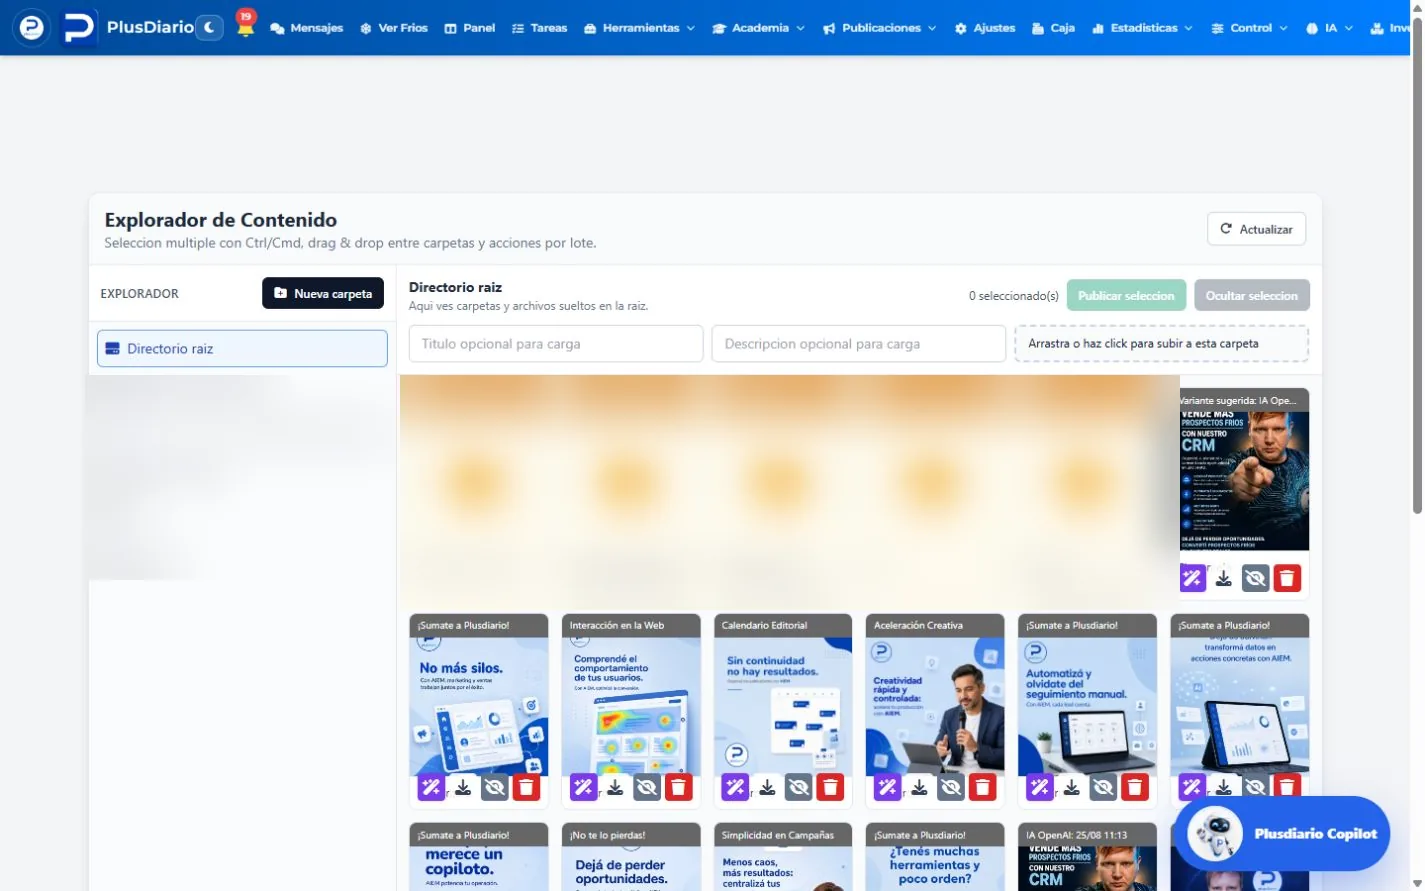
Task: Click the PlusDiario square logo
Action: coord(78,27)
